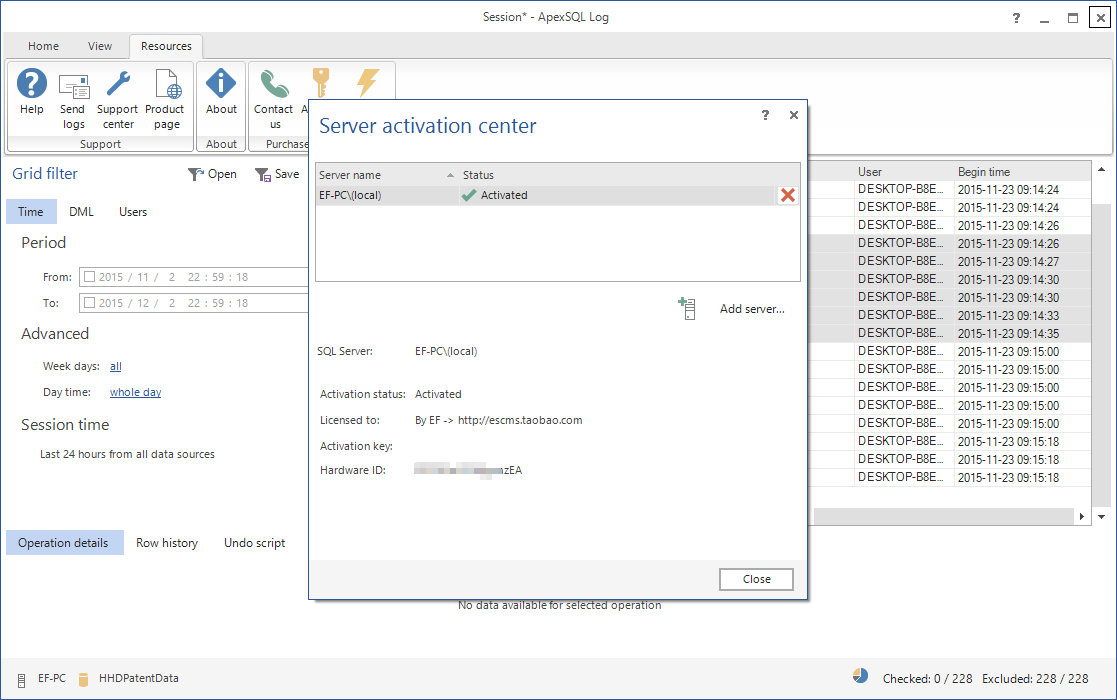Close the Server activation center with X
1117x700 pixels.
[x=794, y=115]
